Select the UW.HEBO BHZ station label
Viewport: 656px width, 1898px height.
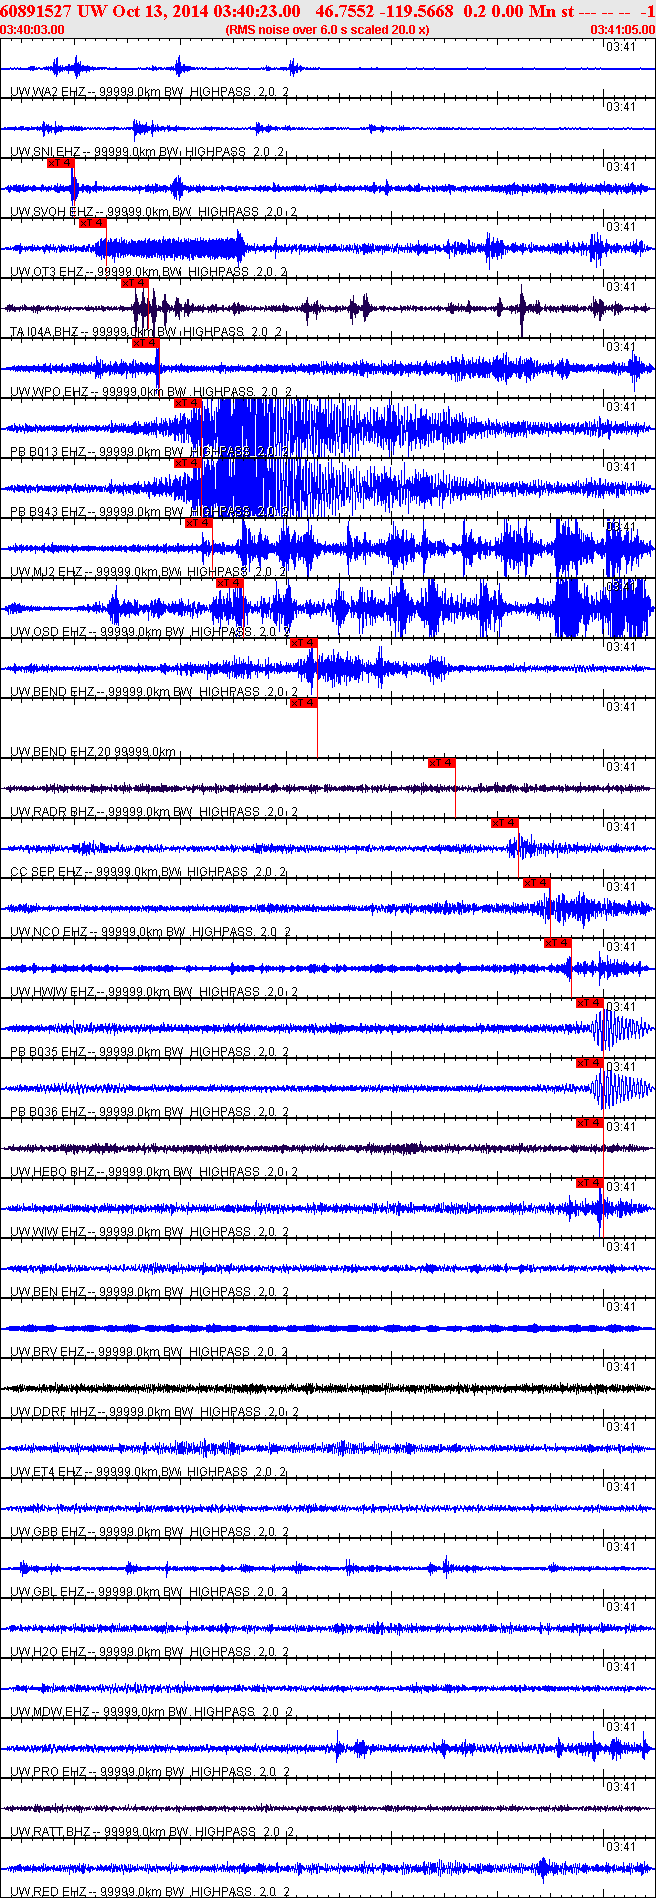coord(154,1172)
